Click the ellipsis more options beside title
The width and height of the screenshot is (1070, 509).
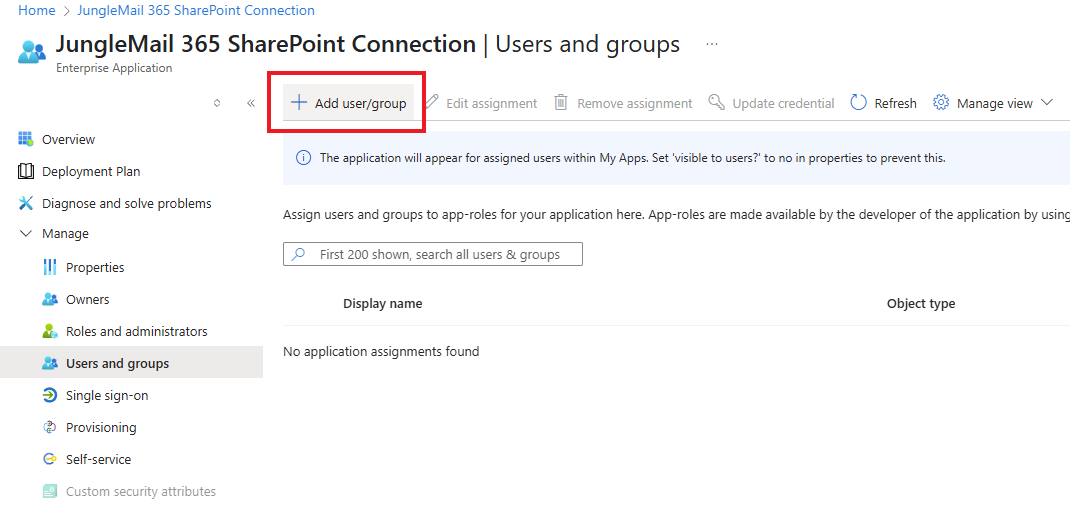tap(712, 44)
